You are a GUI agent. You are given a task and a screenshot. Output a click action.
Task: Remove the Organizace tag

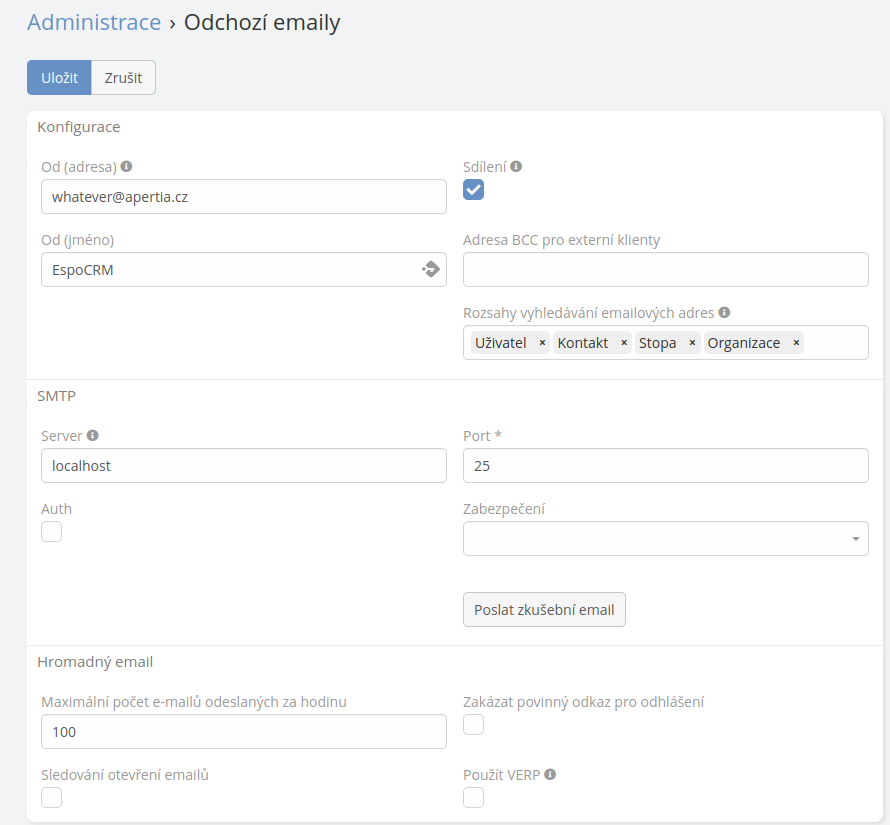pos(796,343)
